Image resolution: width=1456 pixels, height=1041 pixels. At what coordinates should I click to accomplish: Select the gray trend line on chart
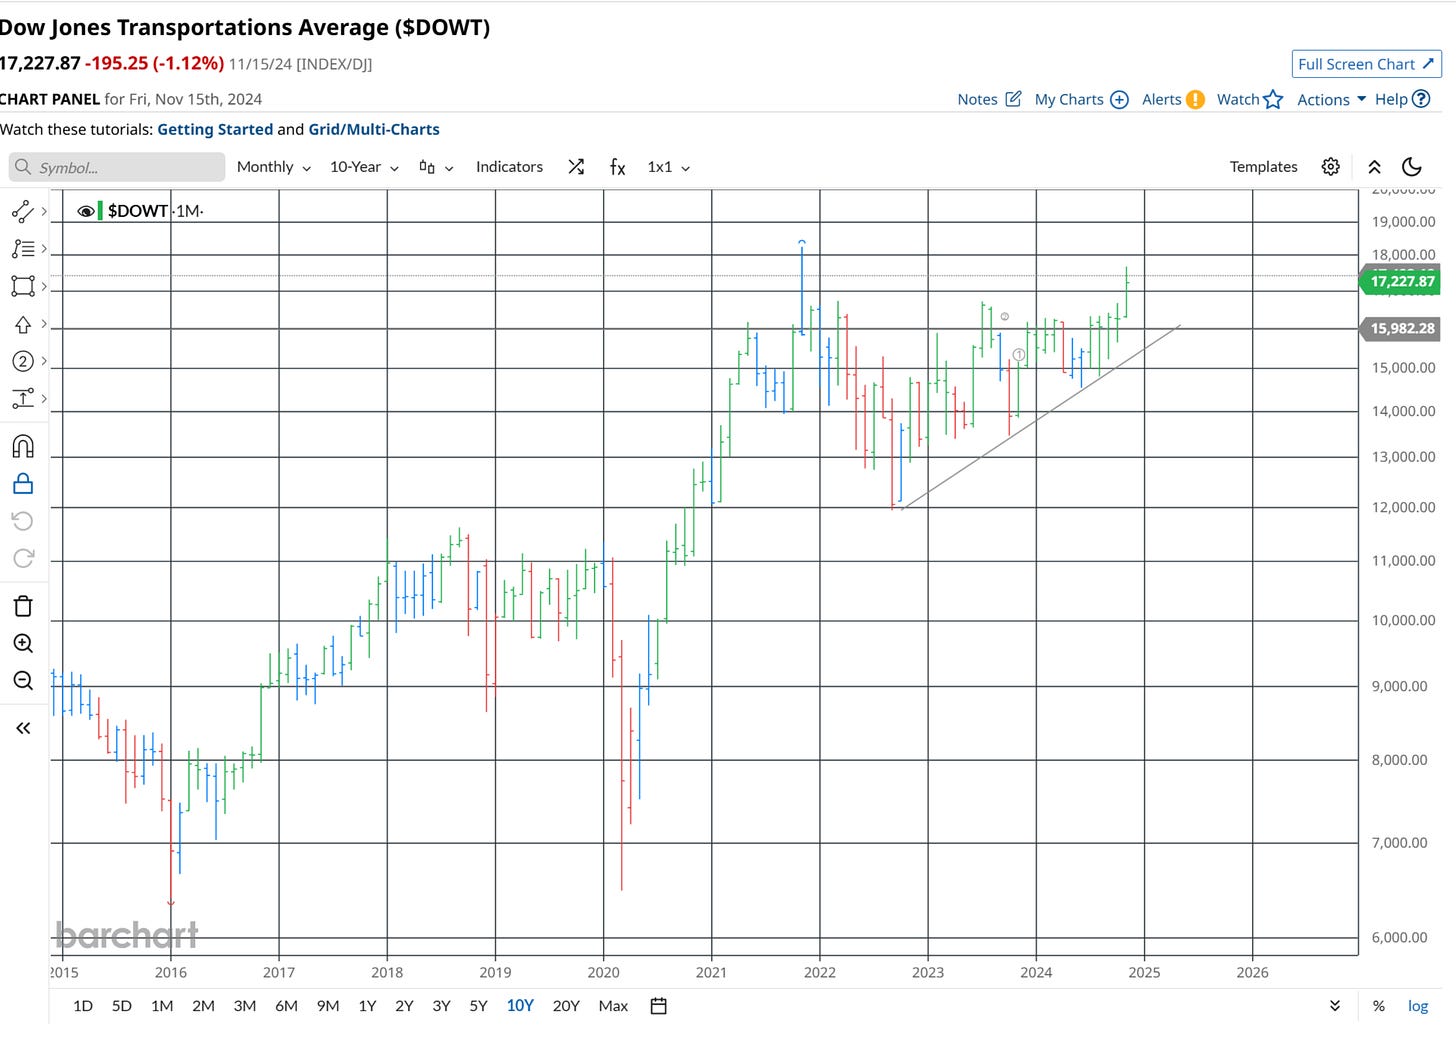tap(1041, 416)
